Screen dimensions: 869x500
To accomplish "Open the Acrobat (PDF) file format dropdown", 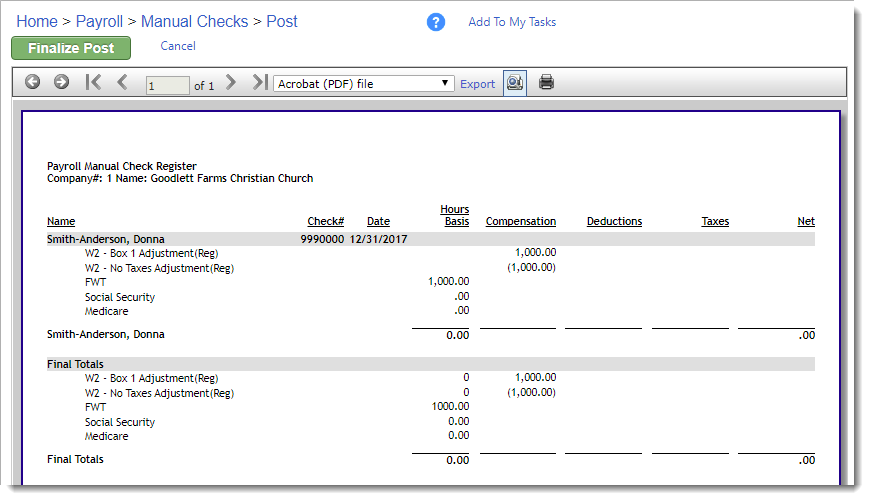I will click(x=364, y=84).
